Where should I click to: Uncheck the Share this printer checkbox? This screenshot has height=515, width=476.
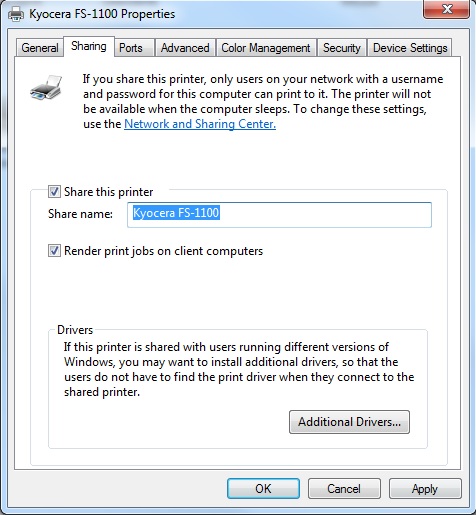[x=54, y=192]
